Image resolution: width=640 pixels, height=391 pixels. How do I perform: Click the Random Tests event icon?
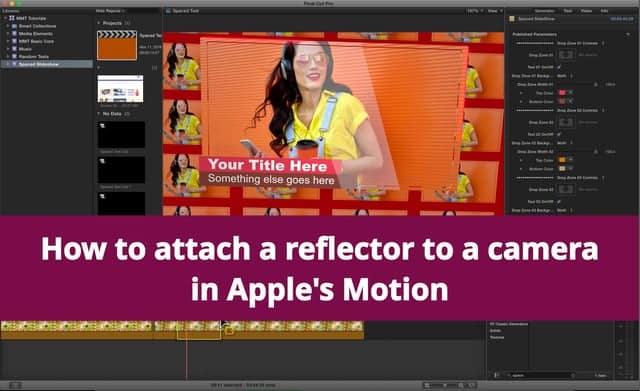[14, 57]
